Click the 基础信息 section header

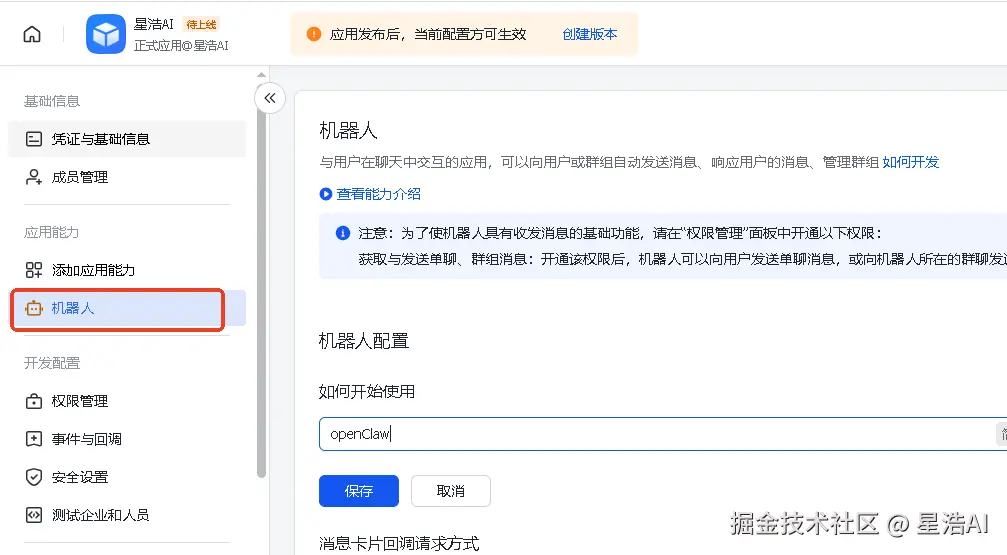51,101
